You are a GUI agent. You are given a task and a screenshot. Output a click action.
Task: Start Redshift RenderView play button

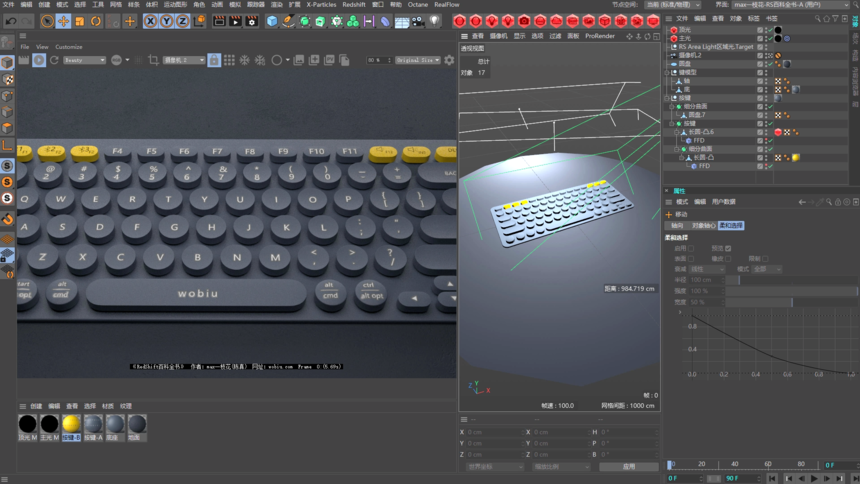click(x=39, y=60)
